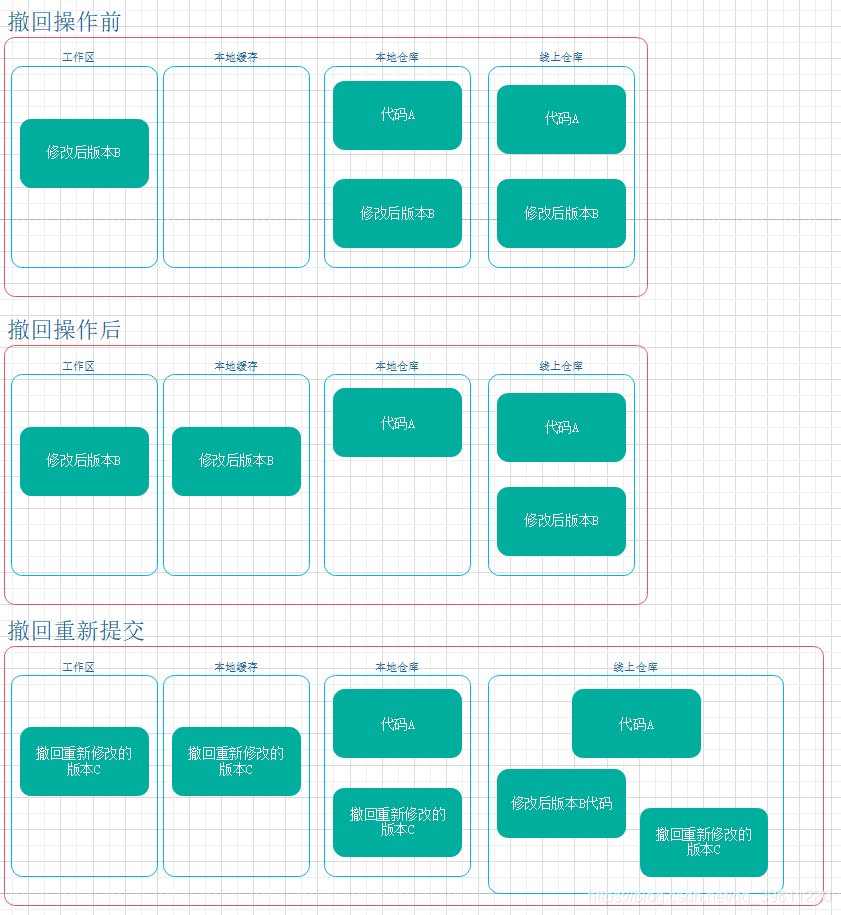This screenshot has width=841, height=915.
Task: Click 修改后版本B代码 shape in 线上仓库
Action: (x=561, y=803)
